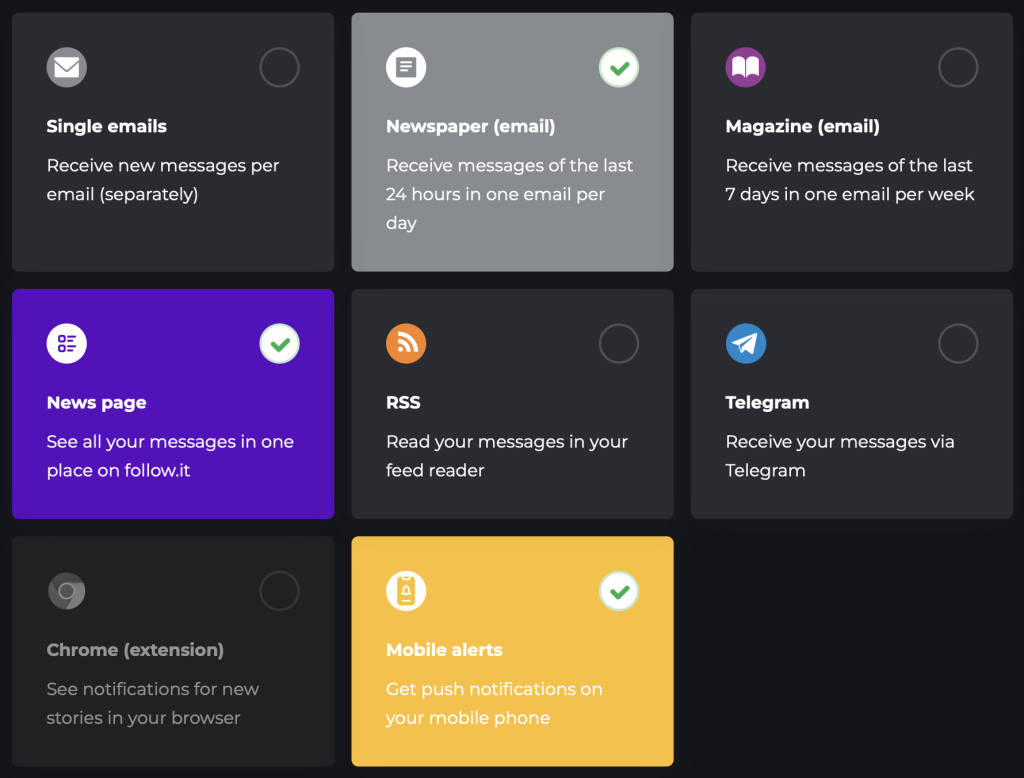Click the Telegram card title
The width and height of the screenshot is (1024, 778).
(767, 403)
